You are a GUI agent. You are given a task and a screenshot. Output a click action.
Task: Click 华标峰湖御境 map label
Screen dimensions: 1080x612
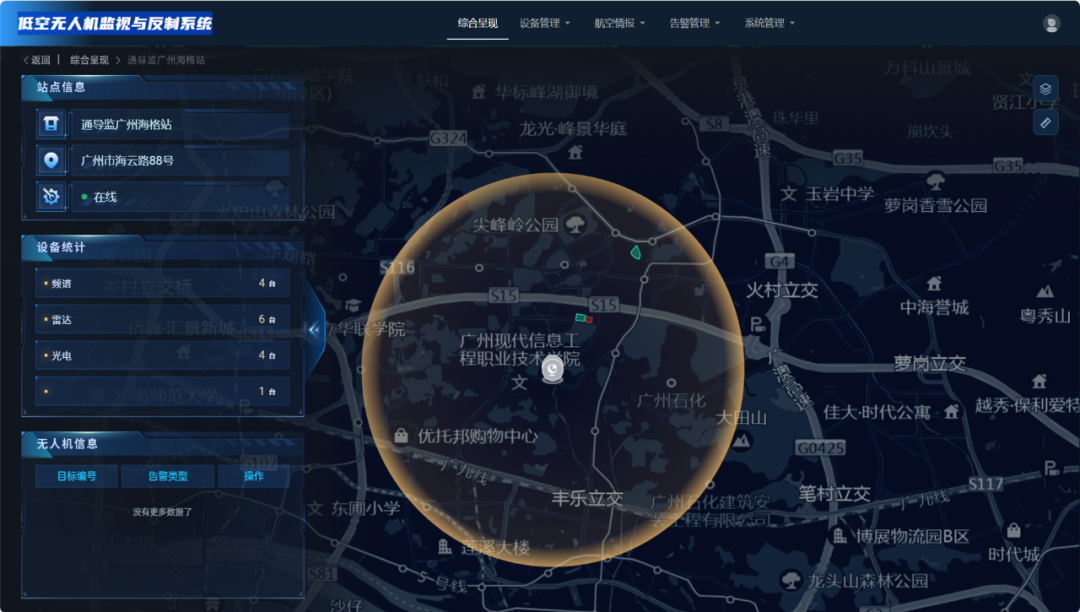tap(546, 92)
